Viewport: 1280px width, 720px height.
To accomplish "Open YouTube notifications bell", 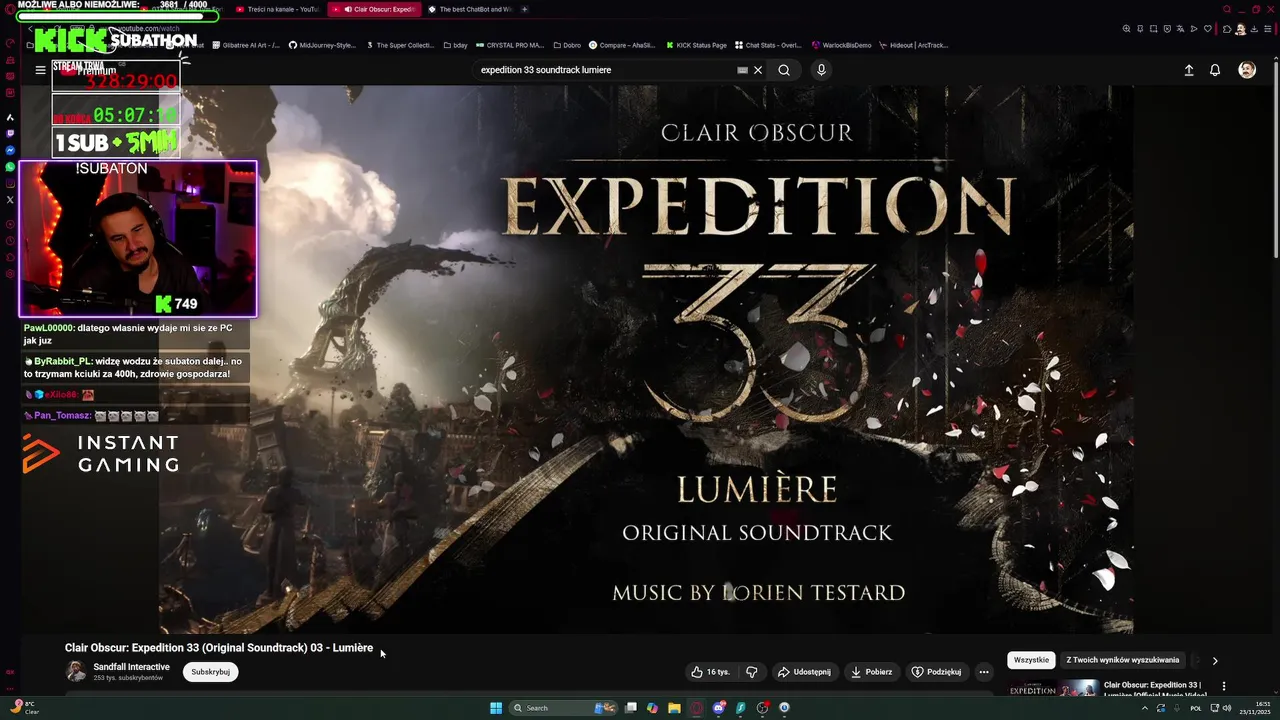I will [1215, 70].
